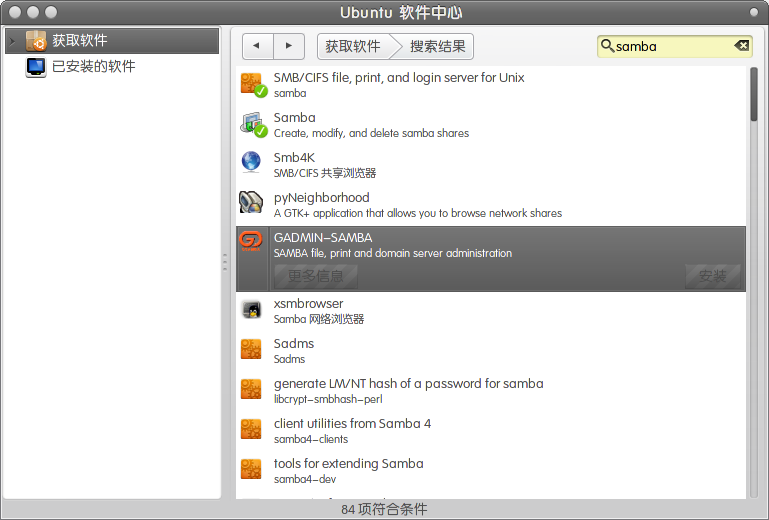Viewport: 769px width, 520px height.
Task: Select 'samba4-dev' package name
Action: 305,479
